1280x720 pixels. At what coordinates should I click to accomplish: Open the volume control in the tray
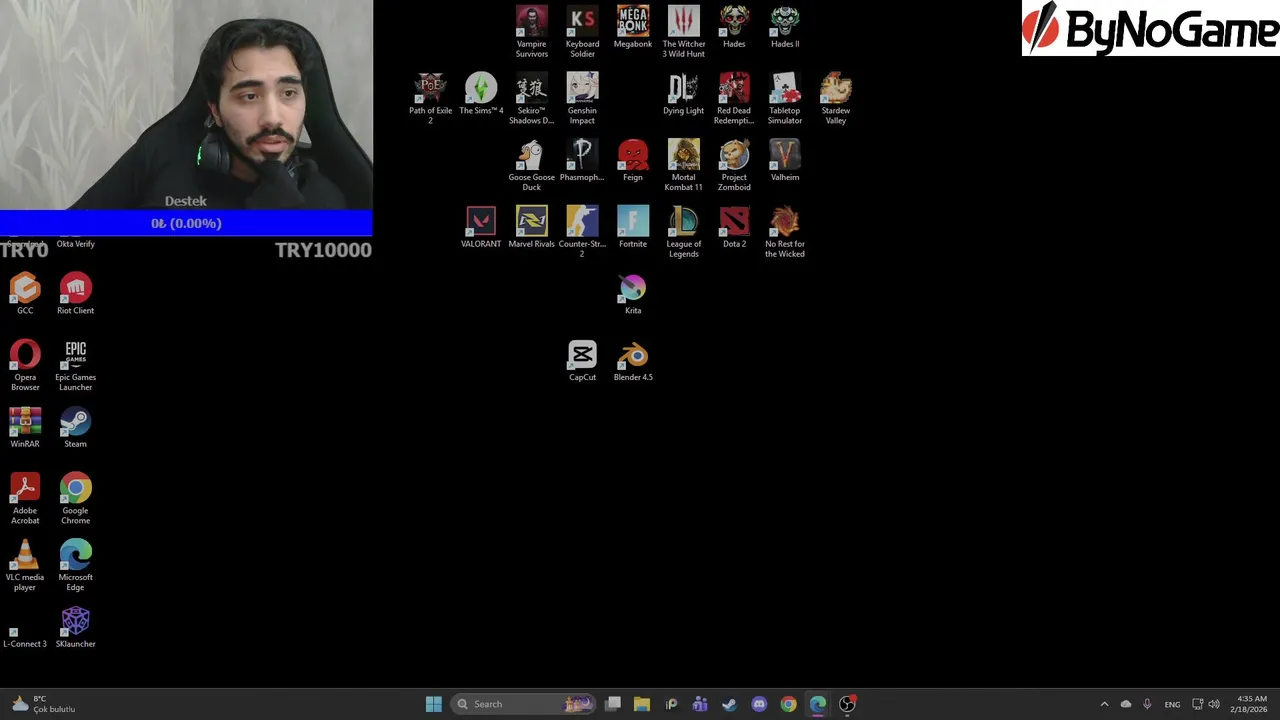pos(1215,704)
